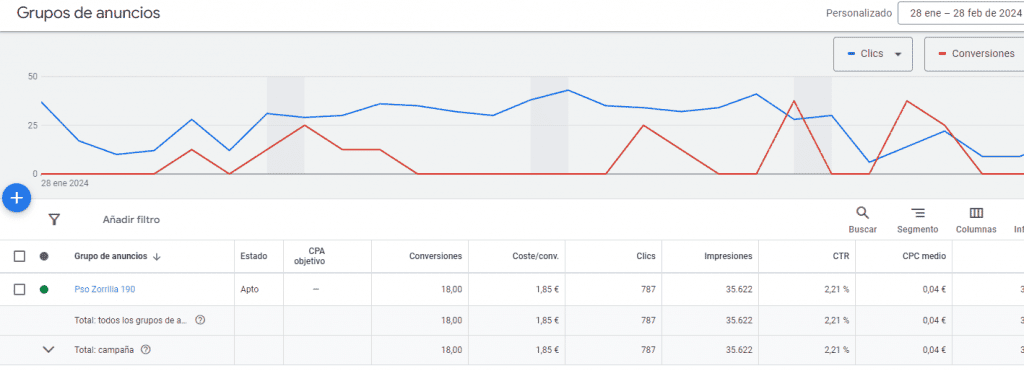Click Añadir filtro to add a filter
This screenshot has width=1024, height=371.
click(x=131, y=219)
